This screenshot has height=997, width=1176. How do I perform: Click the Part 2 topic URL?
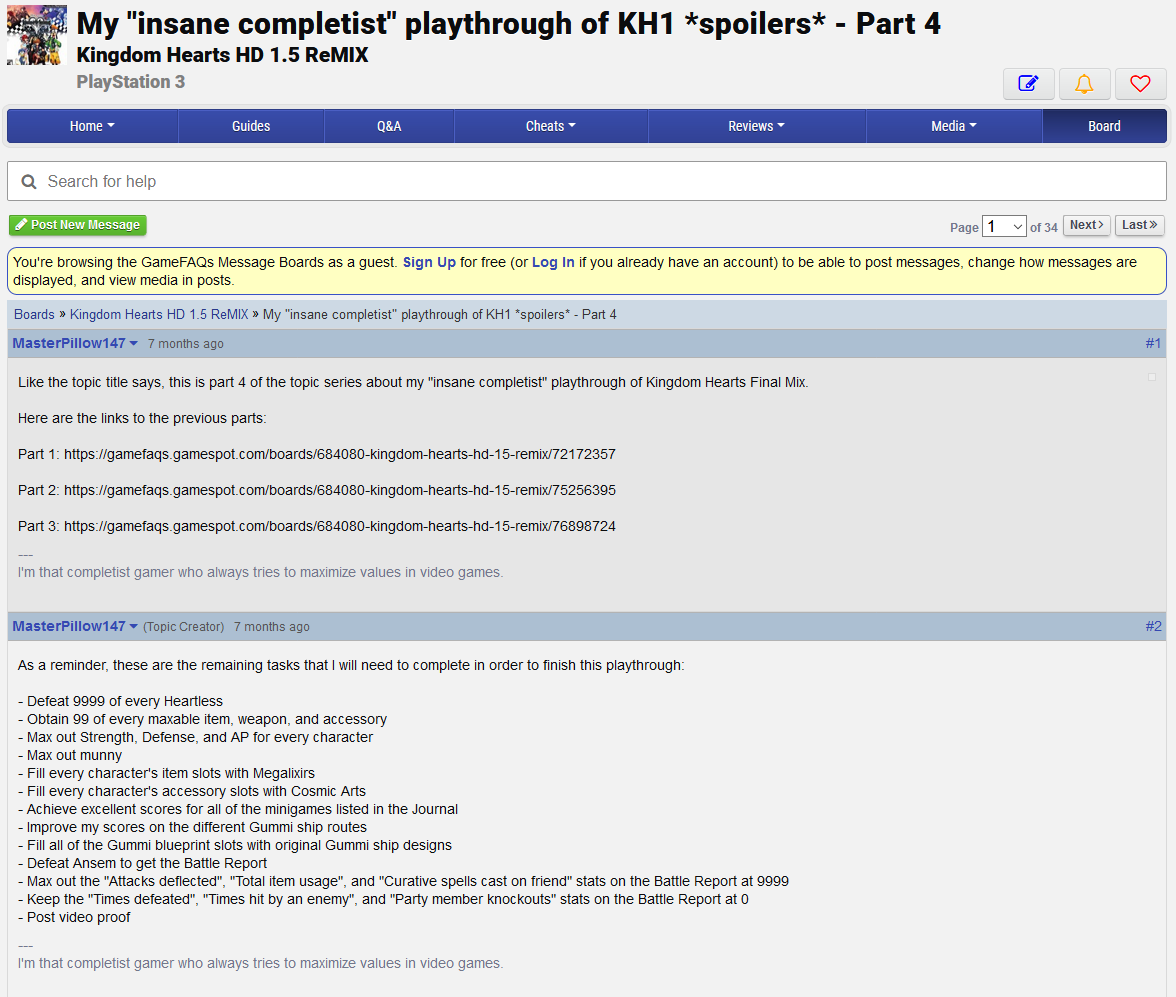[340, 491]
